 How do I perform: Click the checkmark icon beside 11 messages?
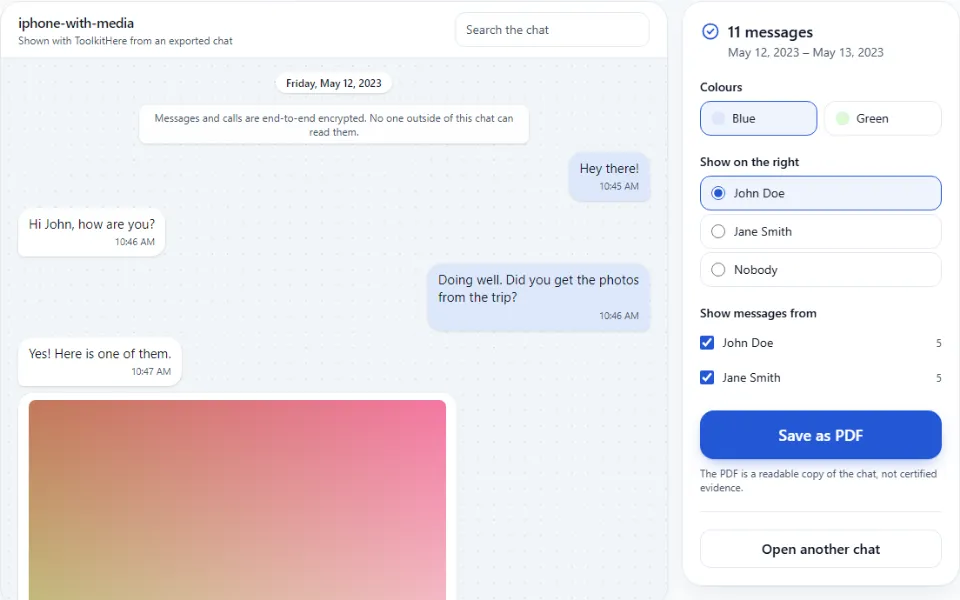point(710,31)
